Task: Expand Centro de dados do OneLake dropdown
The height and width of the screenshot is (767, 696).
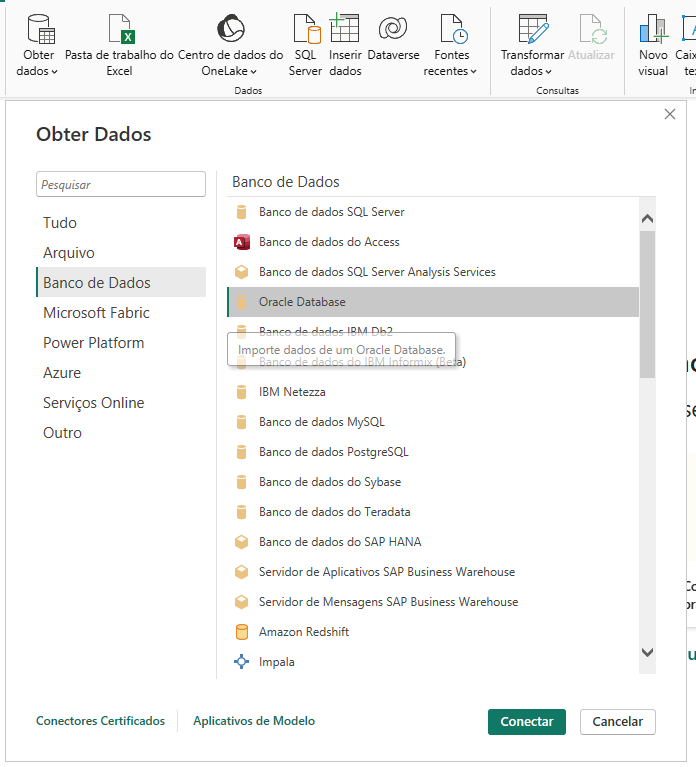Action: click(x=253, y=72)
